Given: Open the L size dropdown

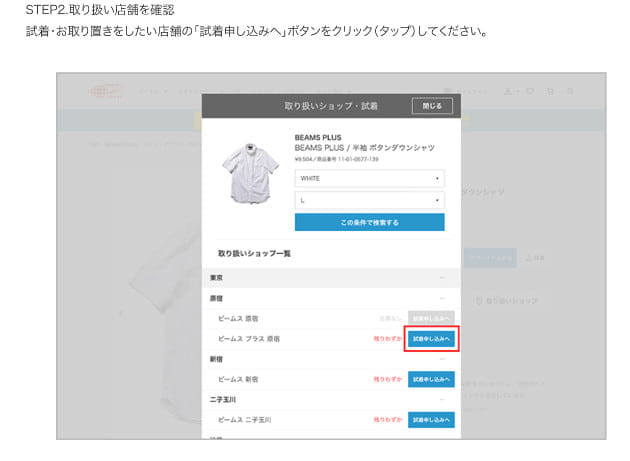Looking at the screenshot, I should [369, 200].
